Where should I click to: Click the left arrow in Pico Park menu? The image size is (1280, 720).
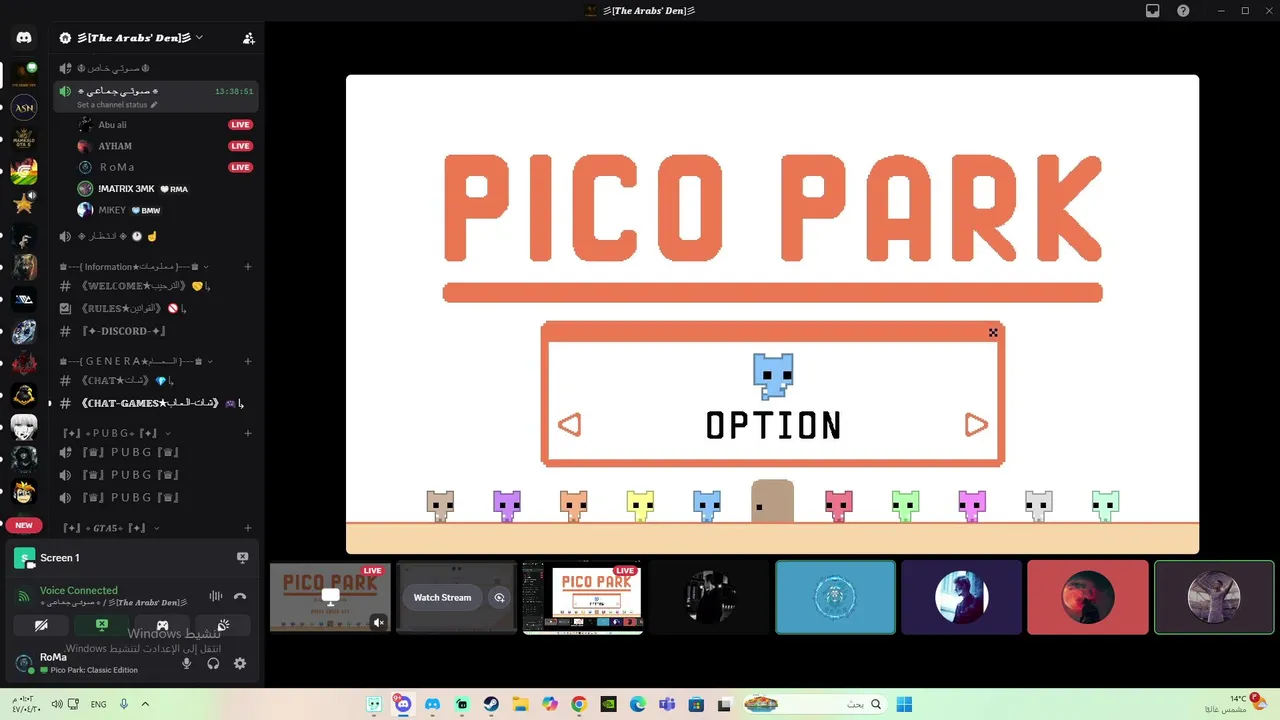point(569,425)
